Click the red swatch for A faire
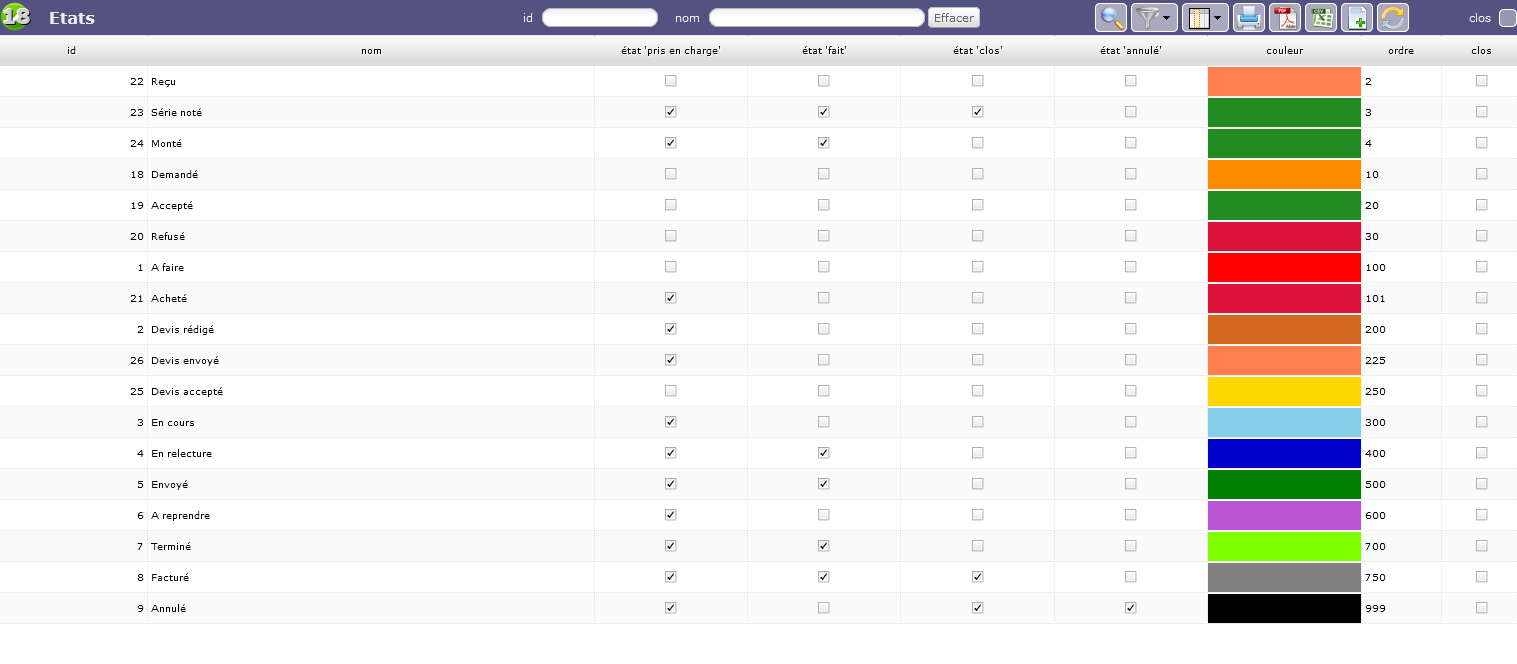The width and height of the screenshot is (1517, 664). pos(1284,267)
